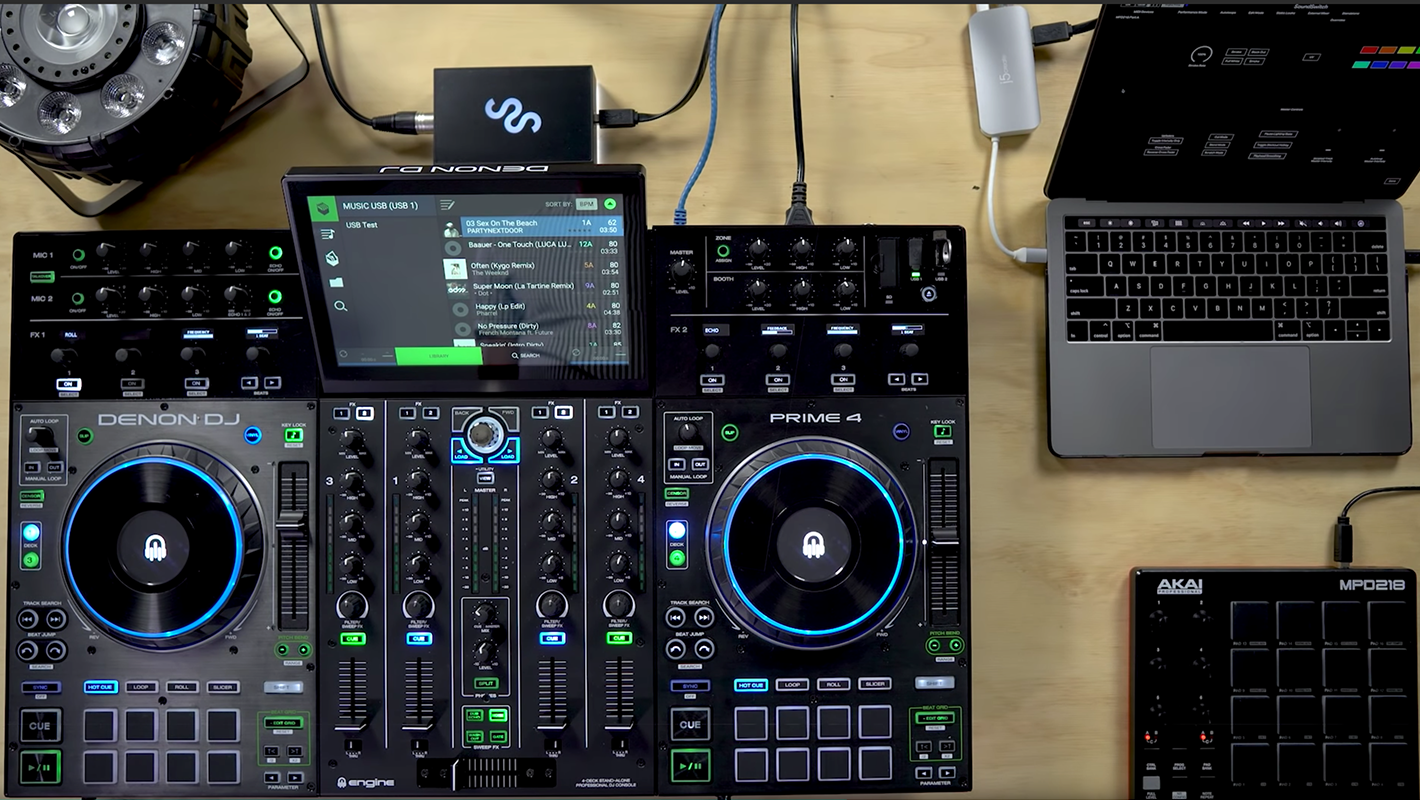This screenshot has width=1420, height=800.
Task: Toggle the right deck Sync button
Action: 690,686
